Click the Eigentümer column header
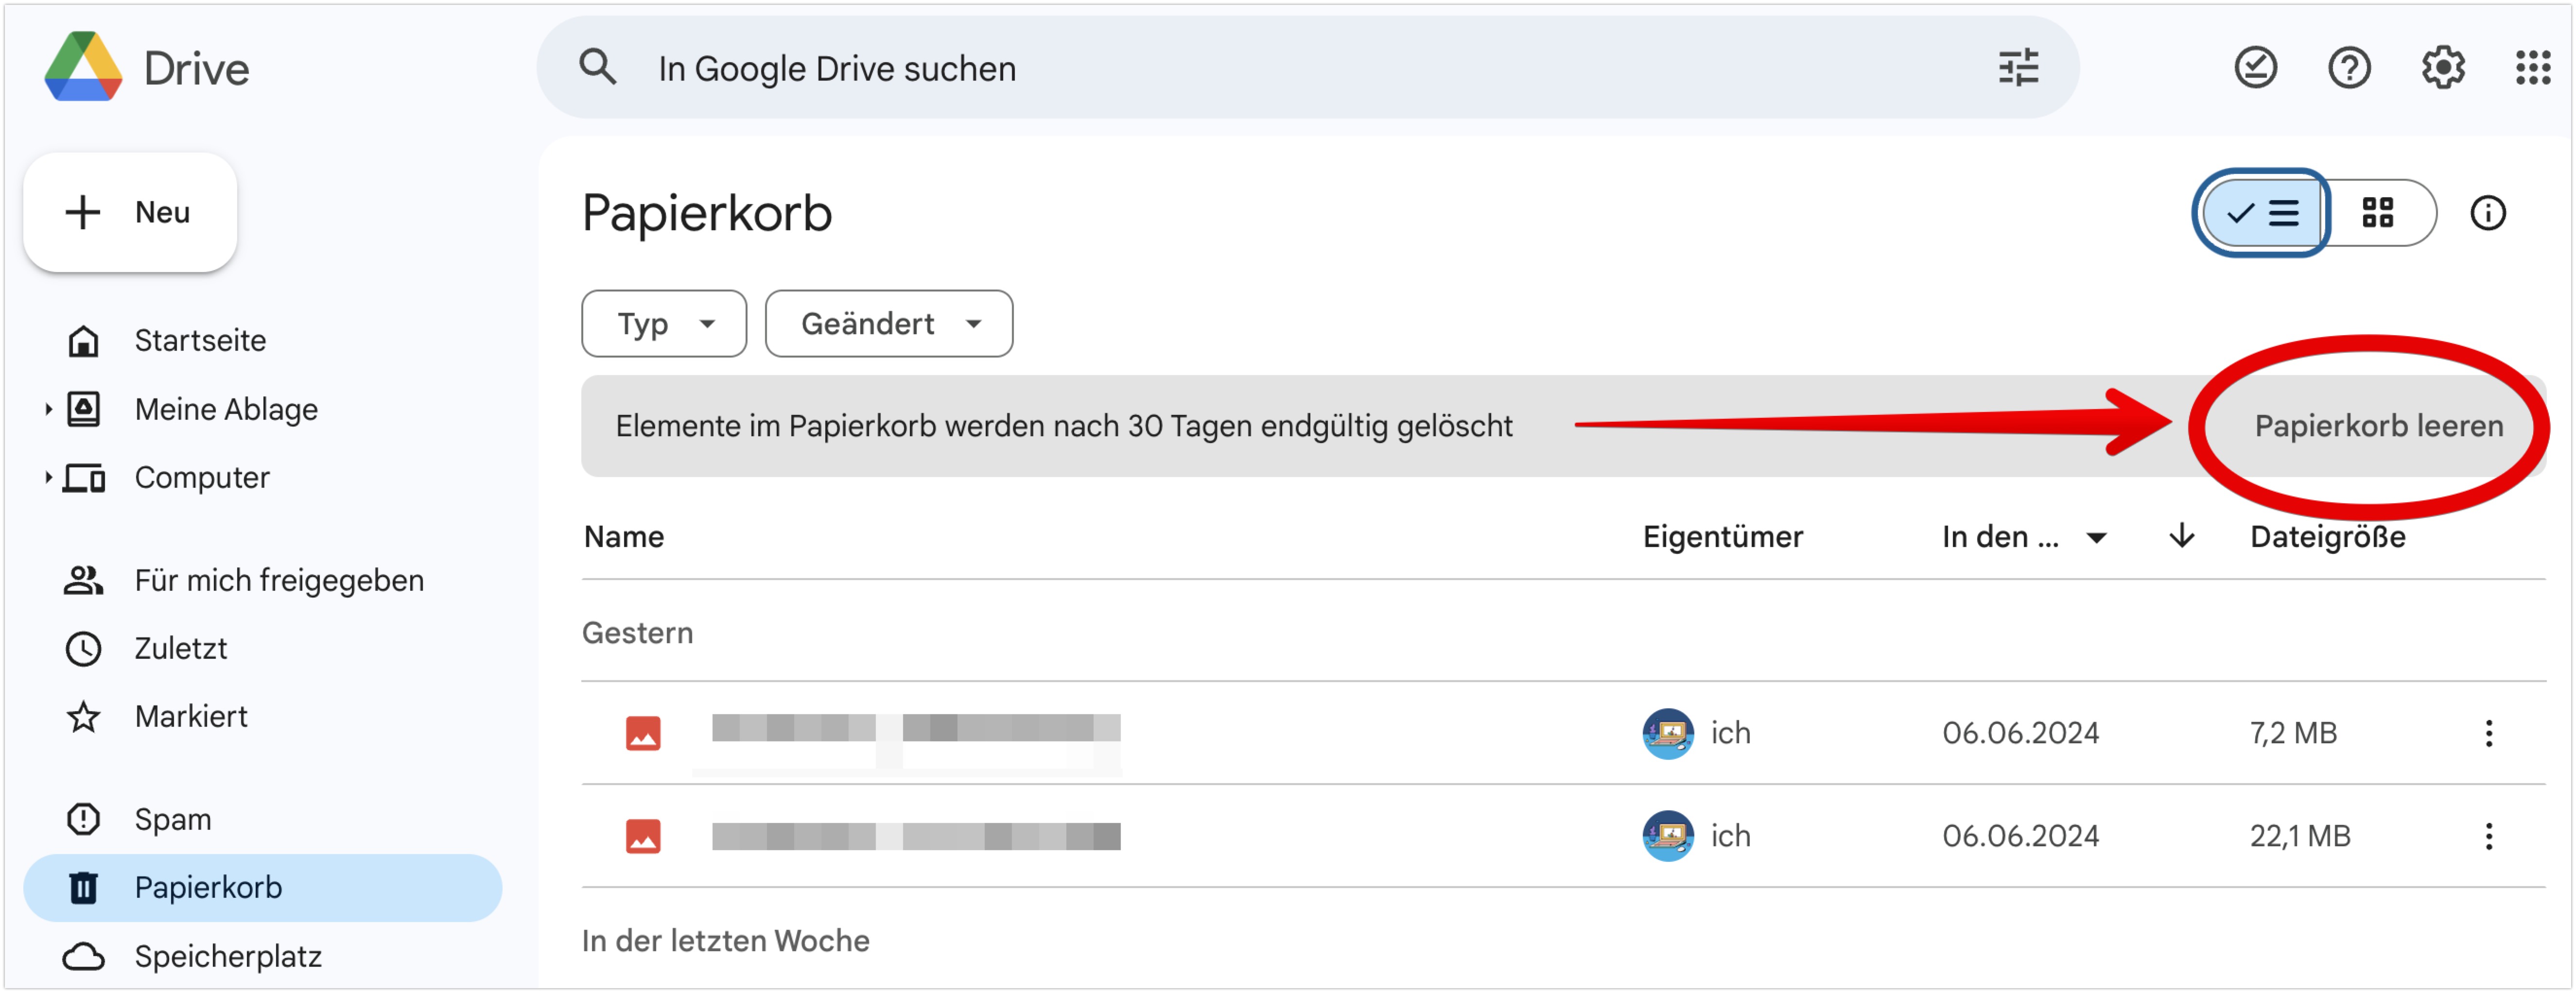The image size is (2576, 993). [1722, 537]
